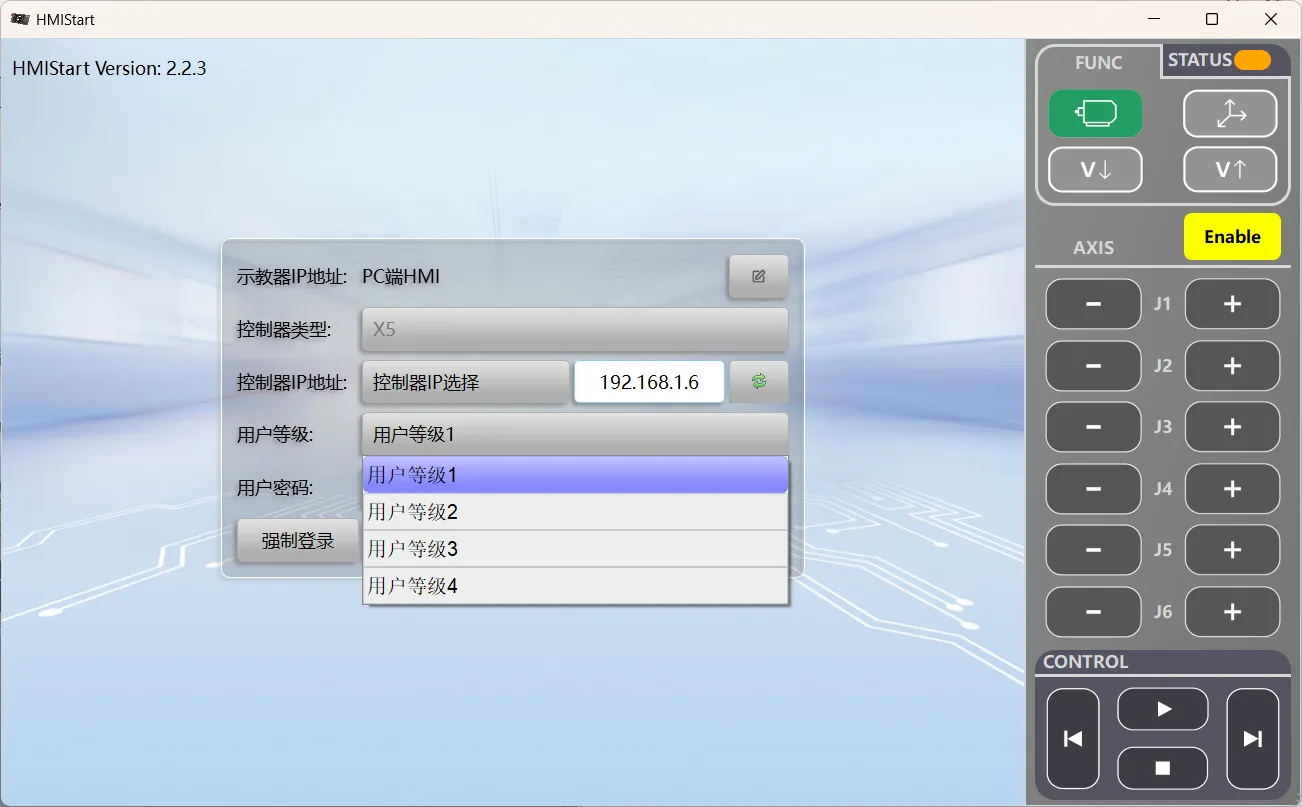Toggle the yellow Enable button

click(1232, 237)
